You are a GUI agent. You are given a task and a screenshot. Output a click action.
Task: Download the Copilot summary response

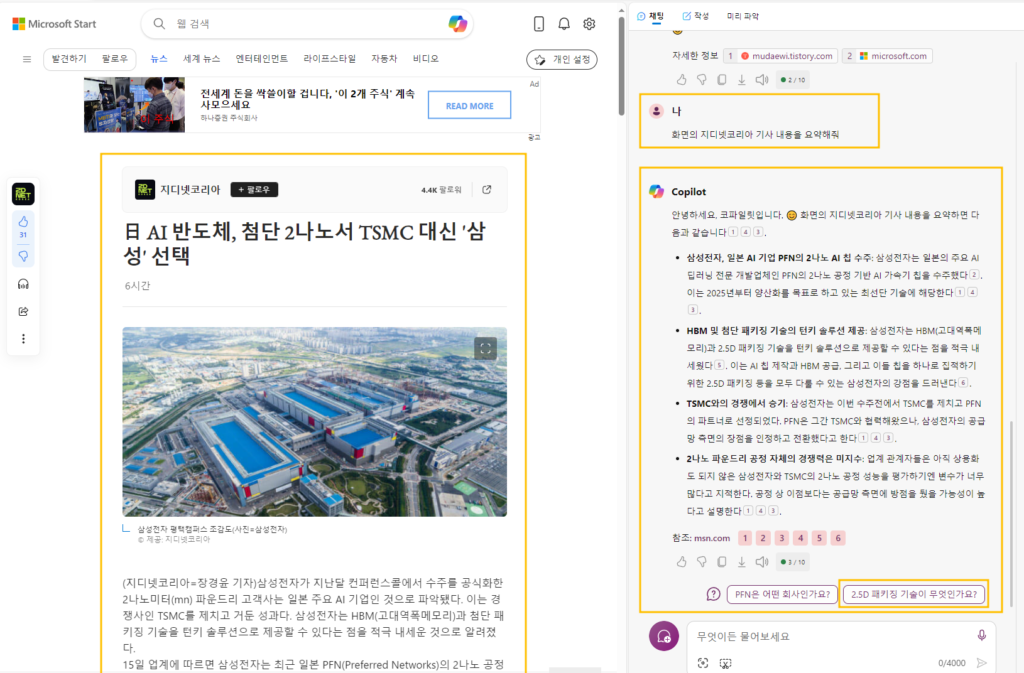pyautogui.click(x=741, y=561)
